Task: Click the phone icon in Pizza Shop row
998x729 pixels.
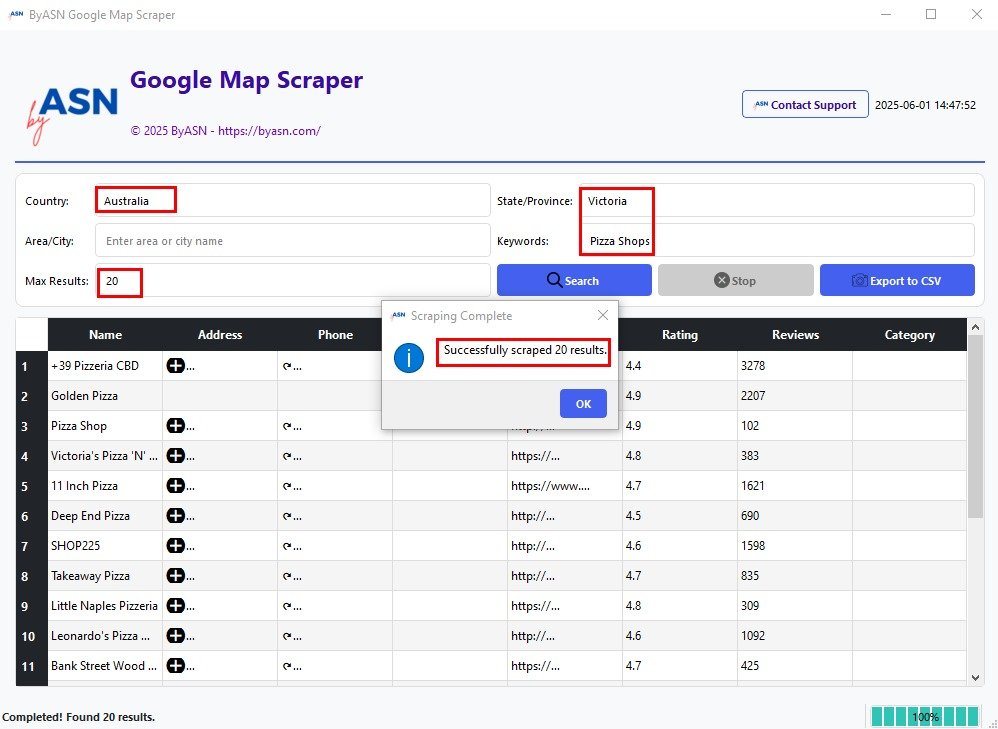Action: click(x=288, y=426)
